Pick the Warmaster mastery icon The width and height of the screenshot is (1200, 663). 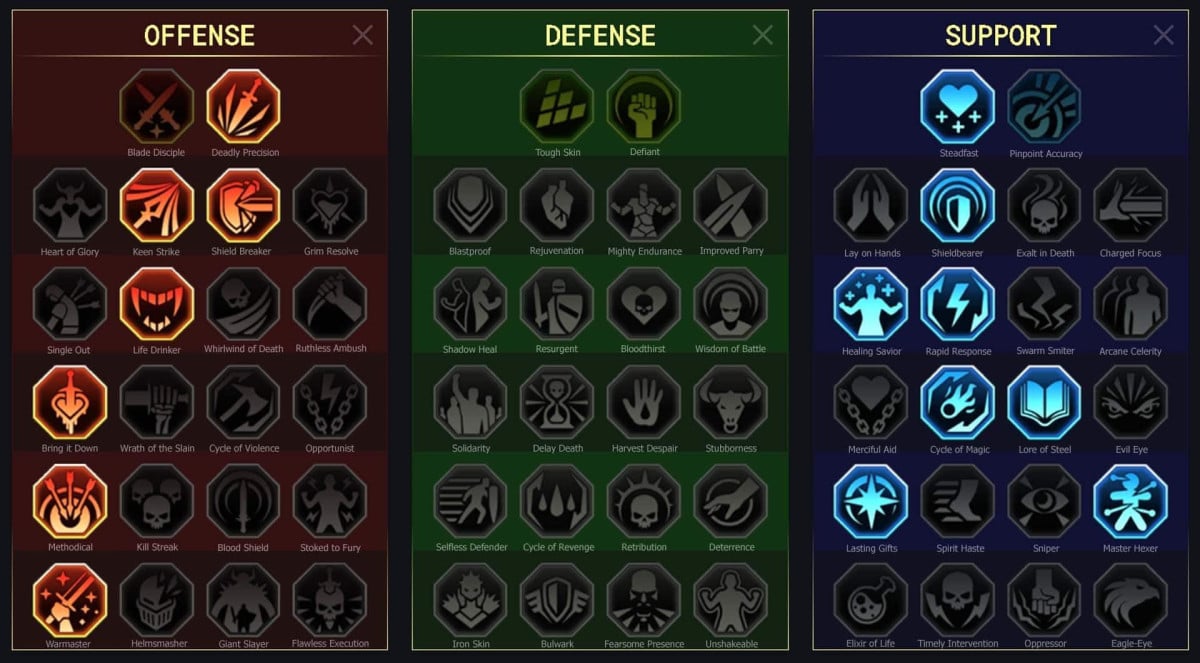click(x=70, y=600)
